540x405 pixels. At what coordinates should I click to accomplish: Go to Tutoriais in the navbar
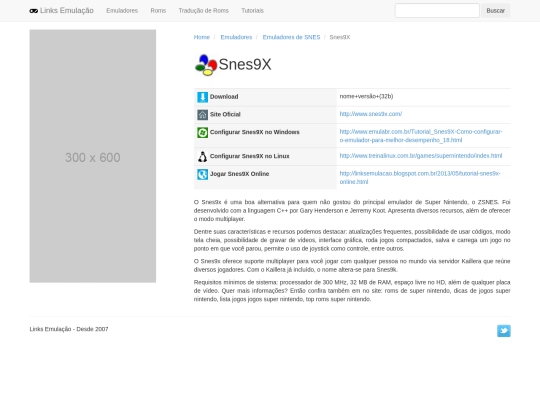(252, 11)
